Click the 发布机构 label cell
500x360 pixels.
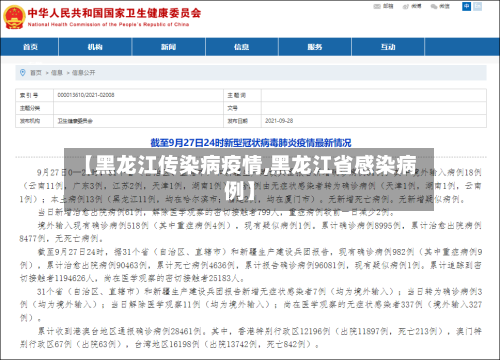coord(34,121)
